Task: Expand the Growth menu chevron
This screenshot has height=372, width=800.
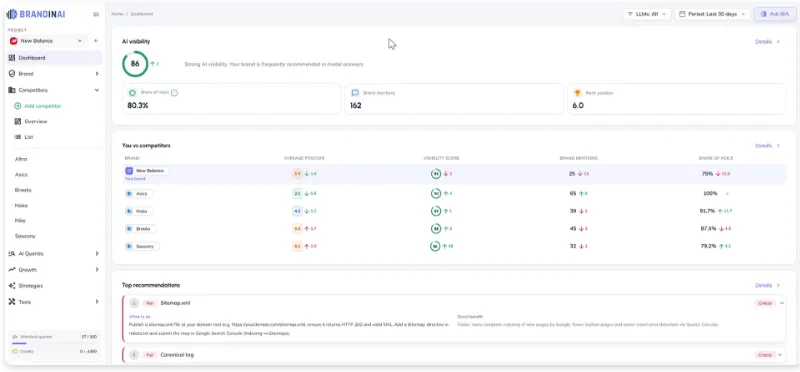Action: tap(97, 269)
